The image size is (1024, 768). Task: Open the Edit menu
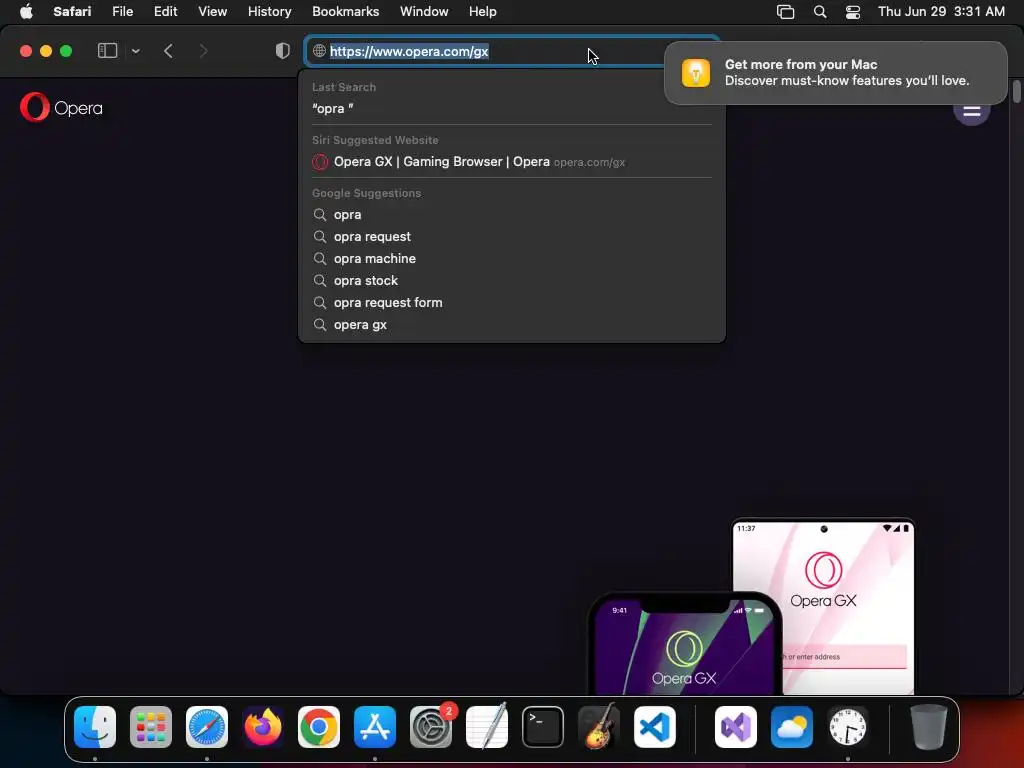165,12
